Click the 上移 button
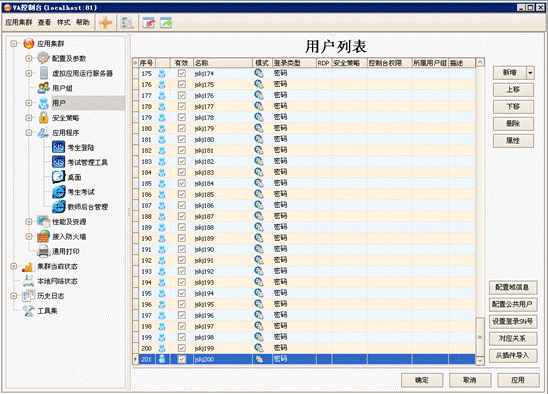Screen dimensions: 548x394 pyautogui.click(x=513, y=90)
